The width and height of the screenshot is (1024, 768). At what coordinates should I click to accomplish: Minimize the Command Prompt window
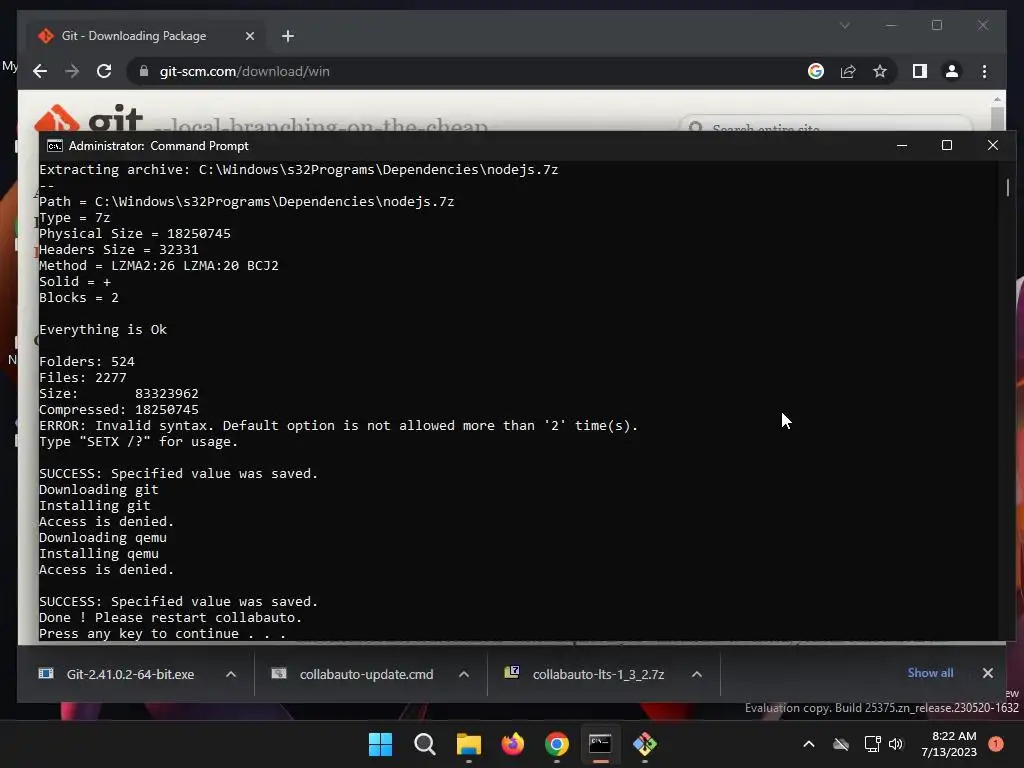[902, 145]
